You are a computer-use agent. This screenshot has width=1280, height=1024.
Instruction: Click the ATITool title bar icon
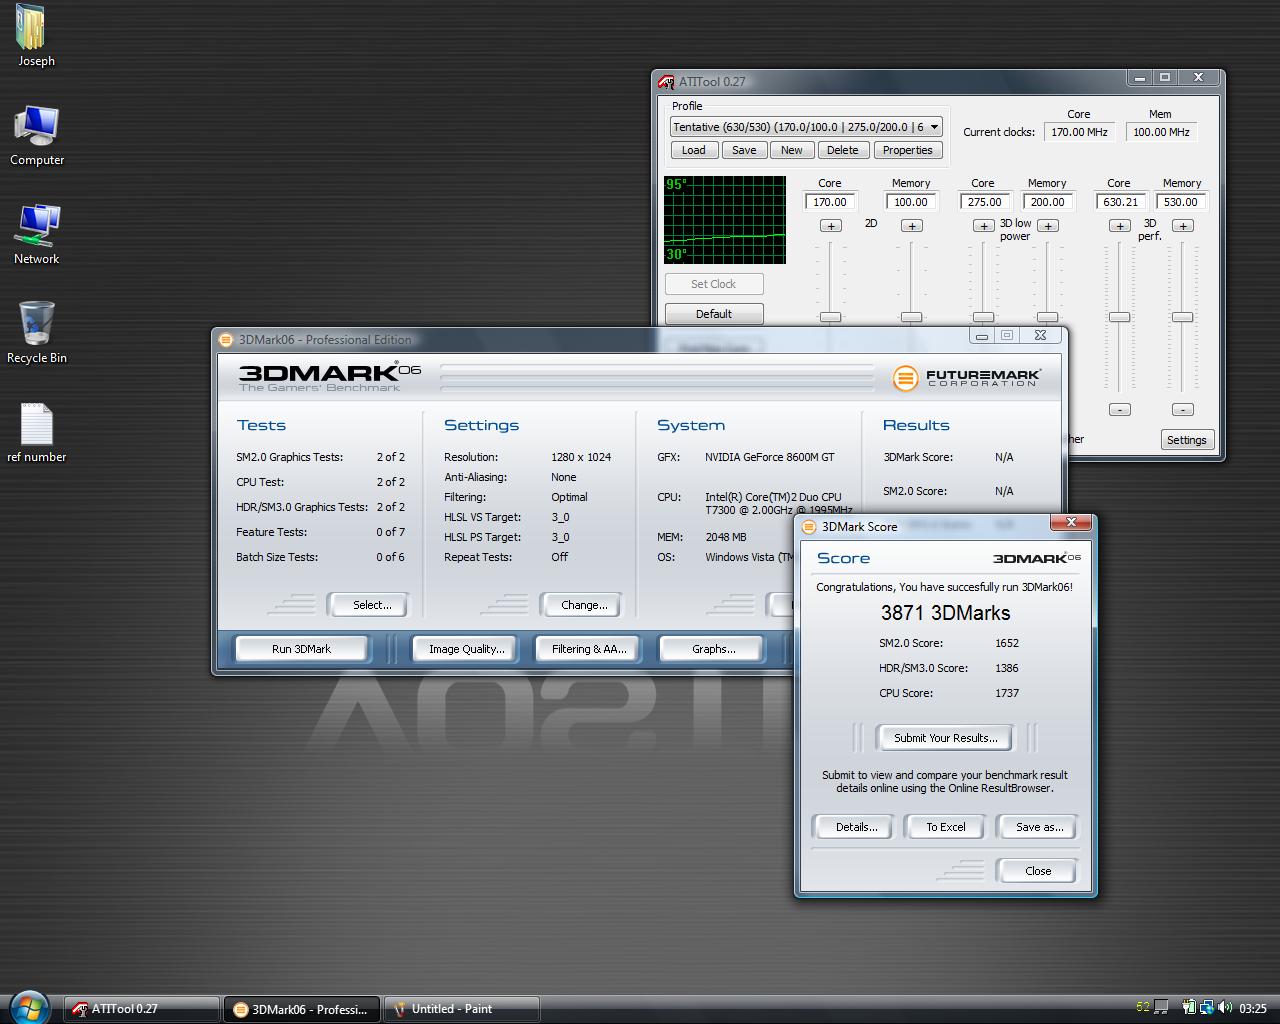pyautogui.click(x=666, y=82)
